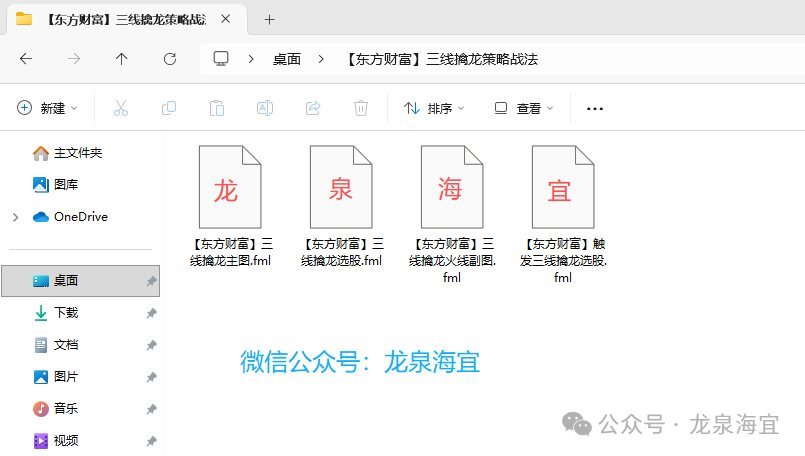Click the file name 【东方财富】触发三线擒龙选股.fml
This screenshot has height=456, width=805.
tap(563, 260)
